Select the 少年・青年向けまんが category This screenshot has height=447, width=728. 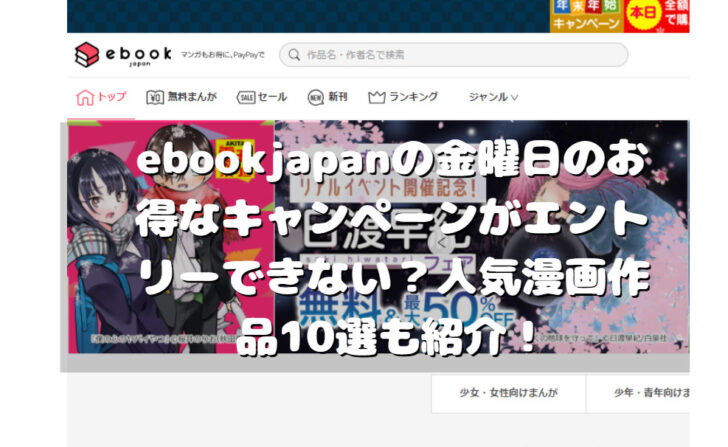[x=638, y=393]
